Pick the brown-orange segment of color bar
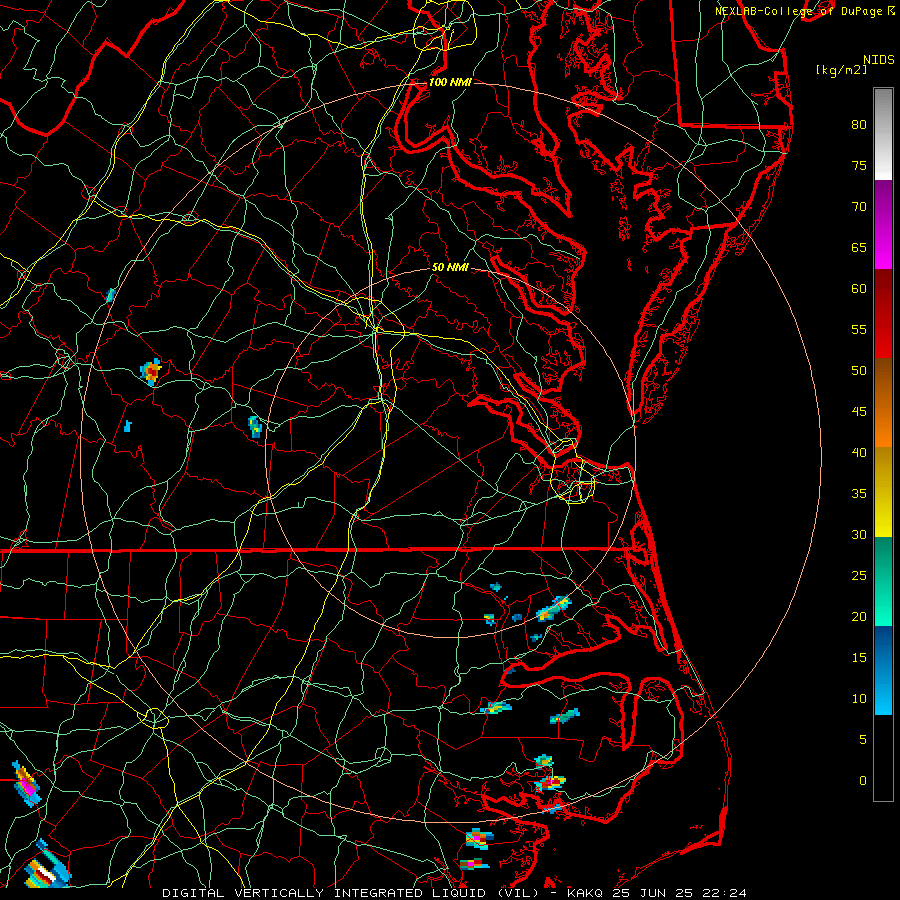 pos(883,403)
